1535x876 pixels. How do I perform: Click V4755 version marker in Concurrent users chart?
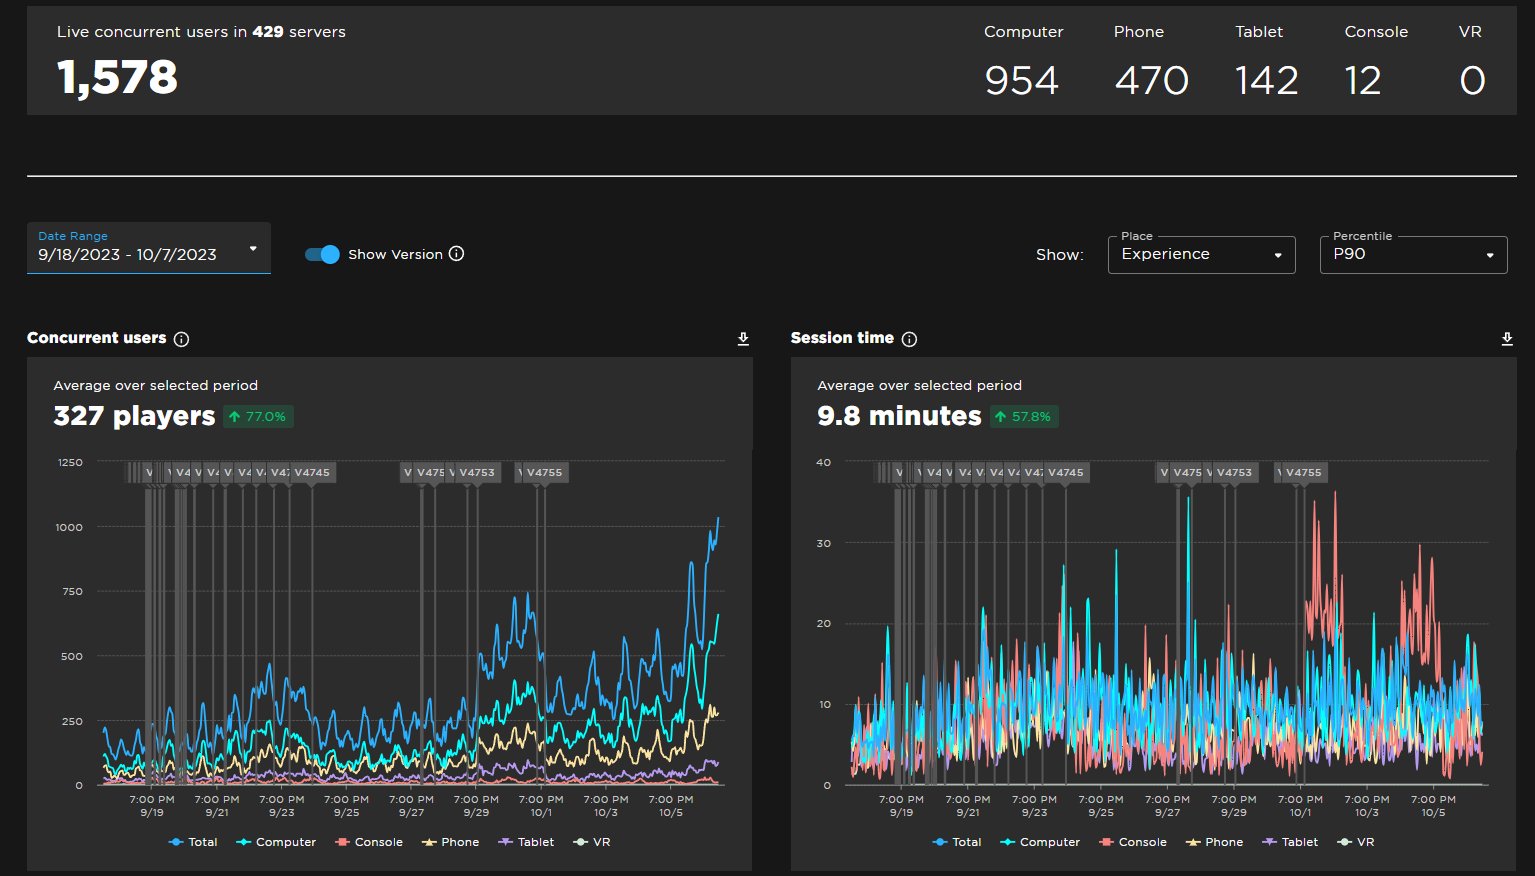545,473
